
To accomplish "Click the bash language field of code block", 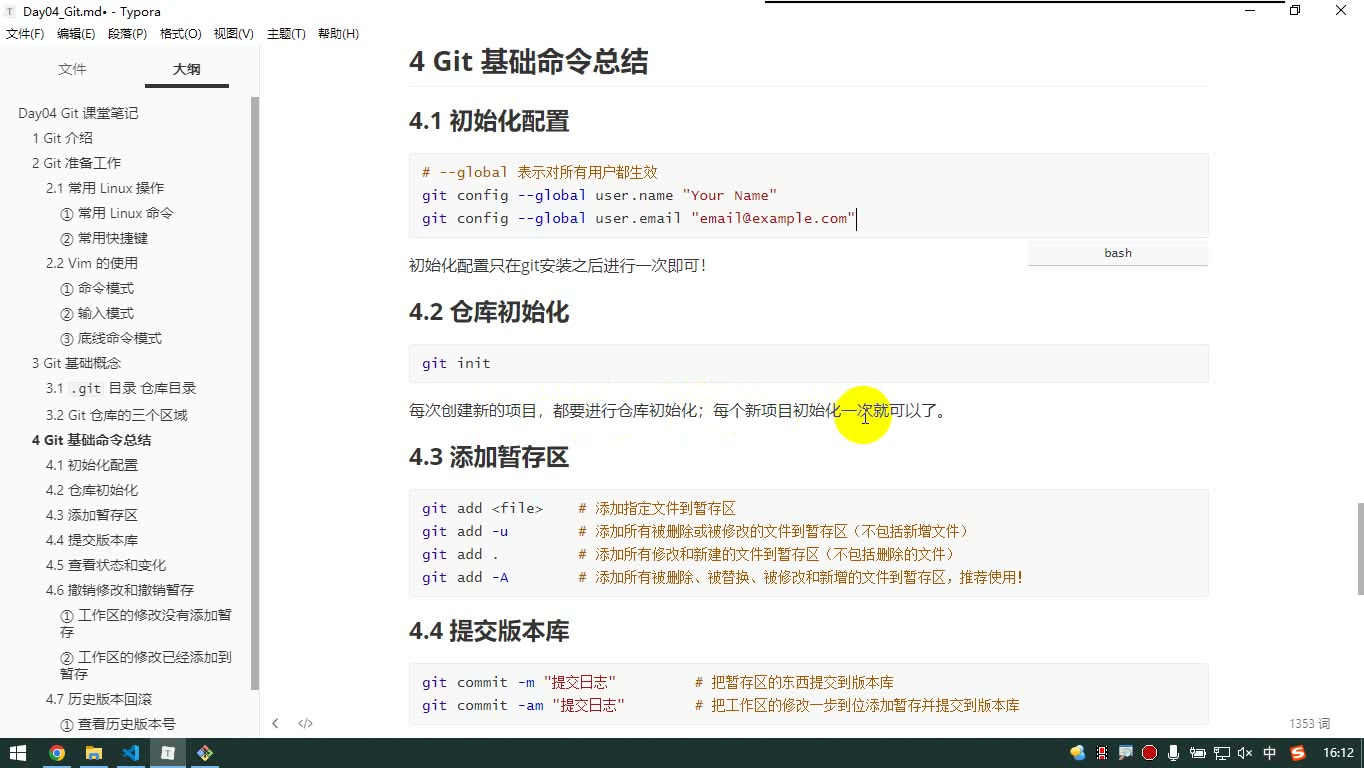I will [1117, 253].
